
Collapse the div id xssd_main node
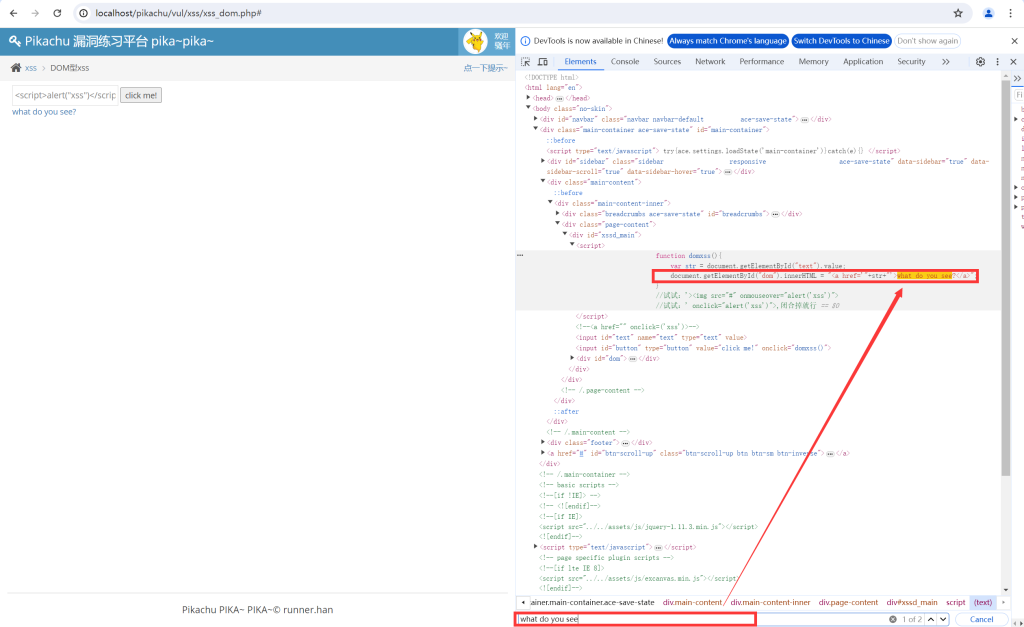(x=565, y=234)
